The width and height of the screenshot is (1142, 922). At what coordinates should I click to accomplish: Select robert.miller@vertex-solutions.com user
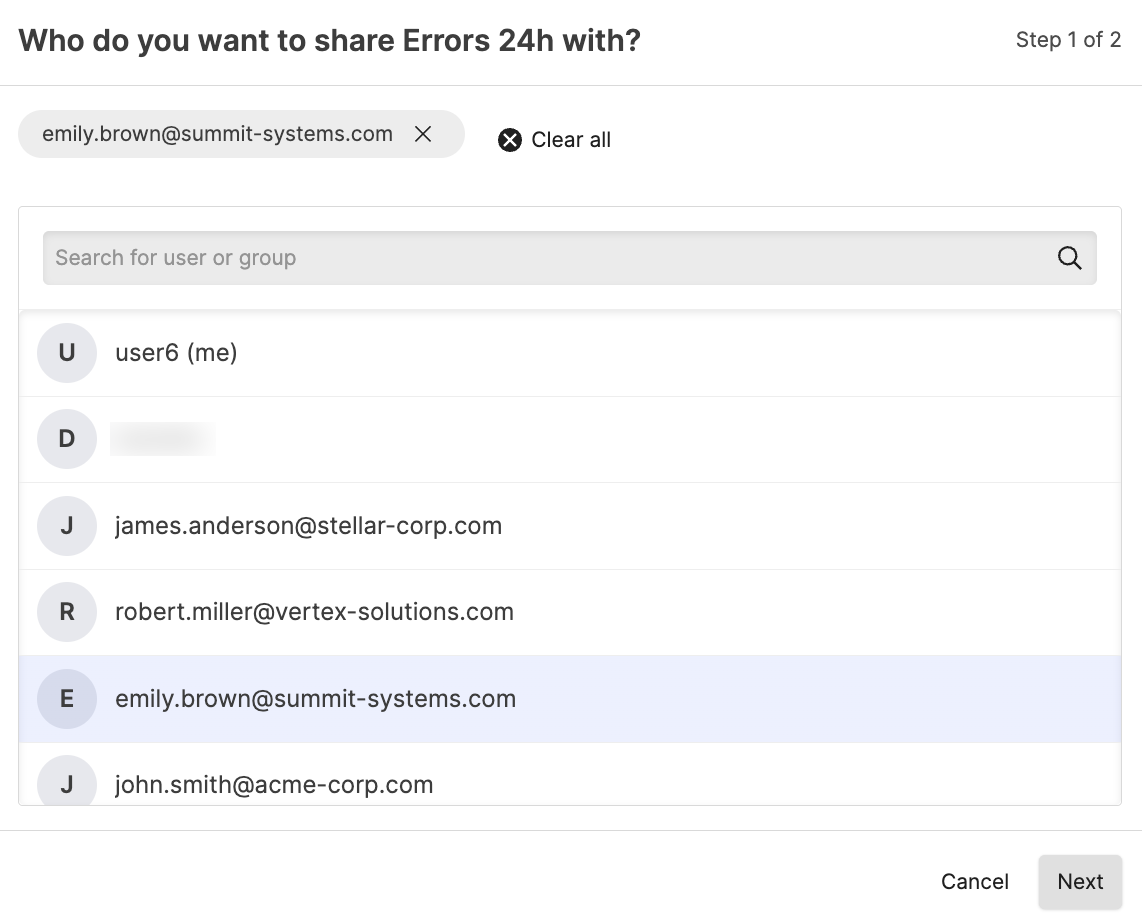point(314,612)
